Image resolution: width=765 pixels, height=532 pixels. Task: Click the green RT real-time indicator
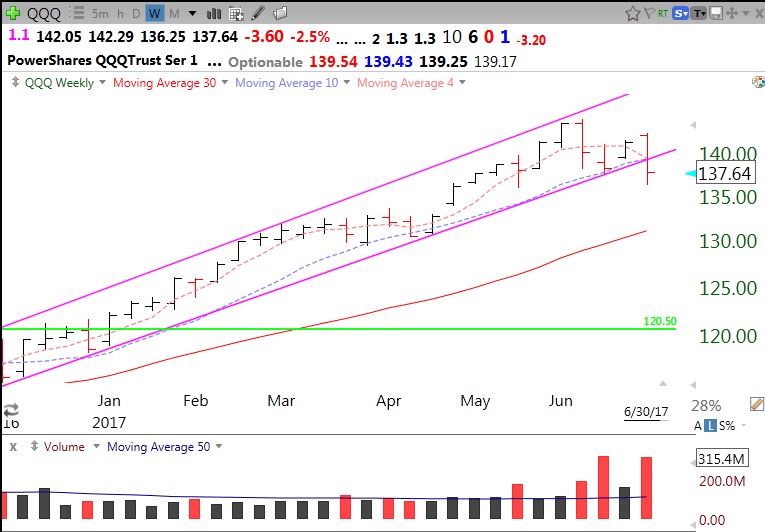click(x=662, y=13)
